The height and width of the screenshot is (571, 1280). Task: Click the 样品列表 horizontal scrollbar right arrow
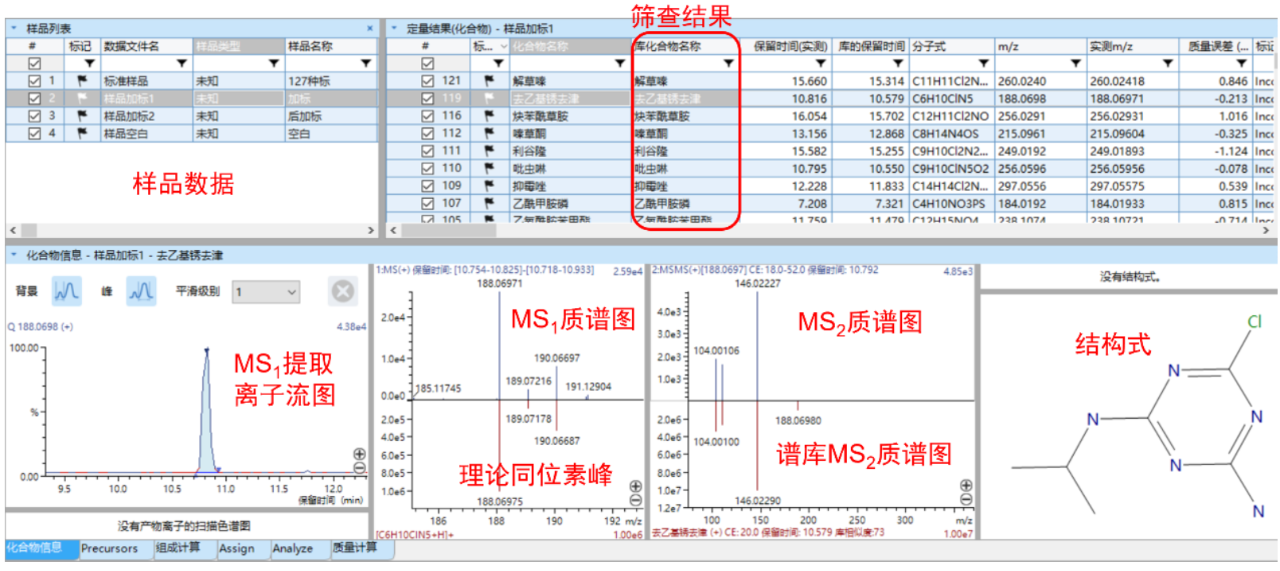[x=369, y=229]
